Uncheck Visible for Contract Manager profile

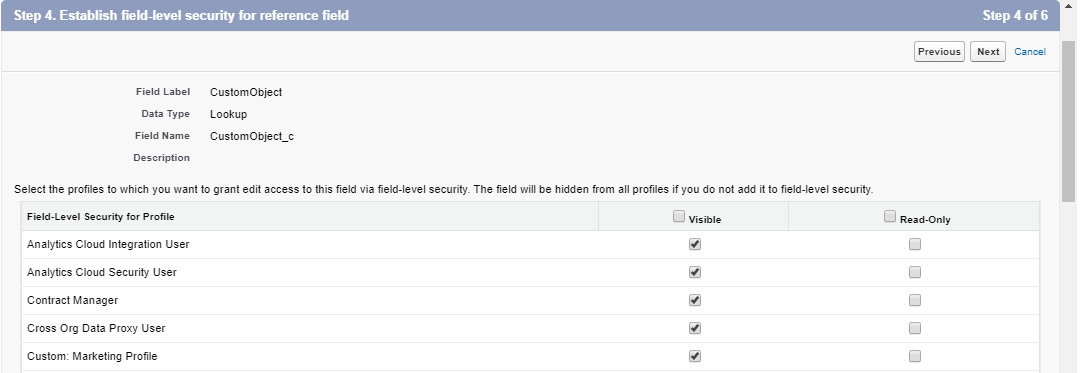[x=695, y=300]
